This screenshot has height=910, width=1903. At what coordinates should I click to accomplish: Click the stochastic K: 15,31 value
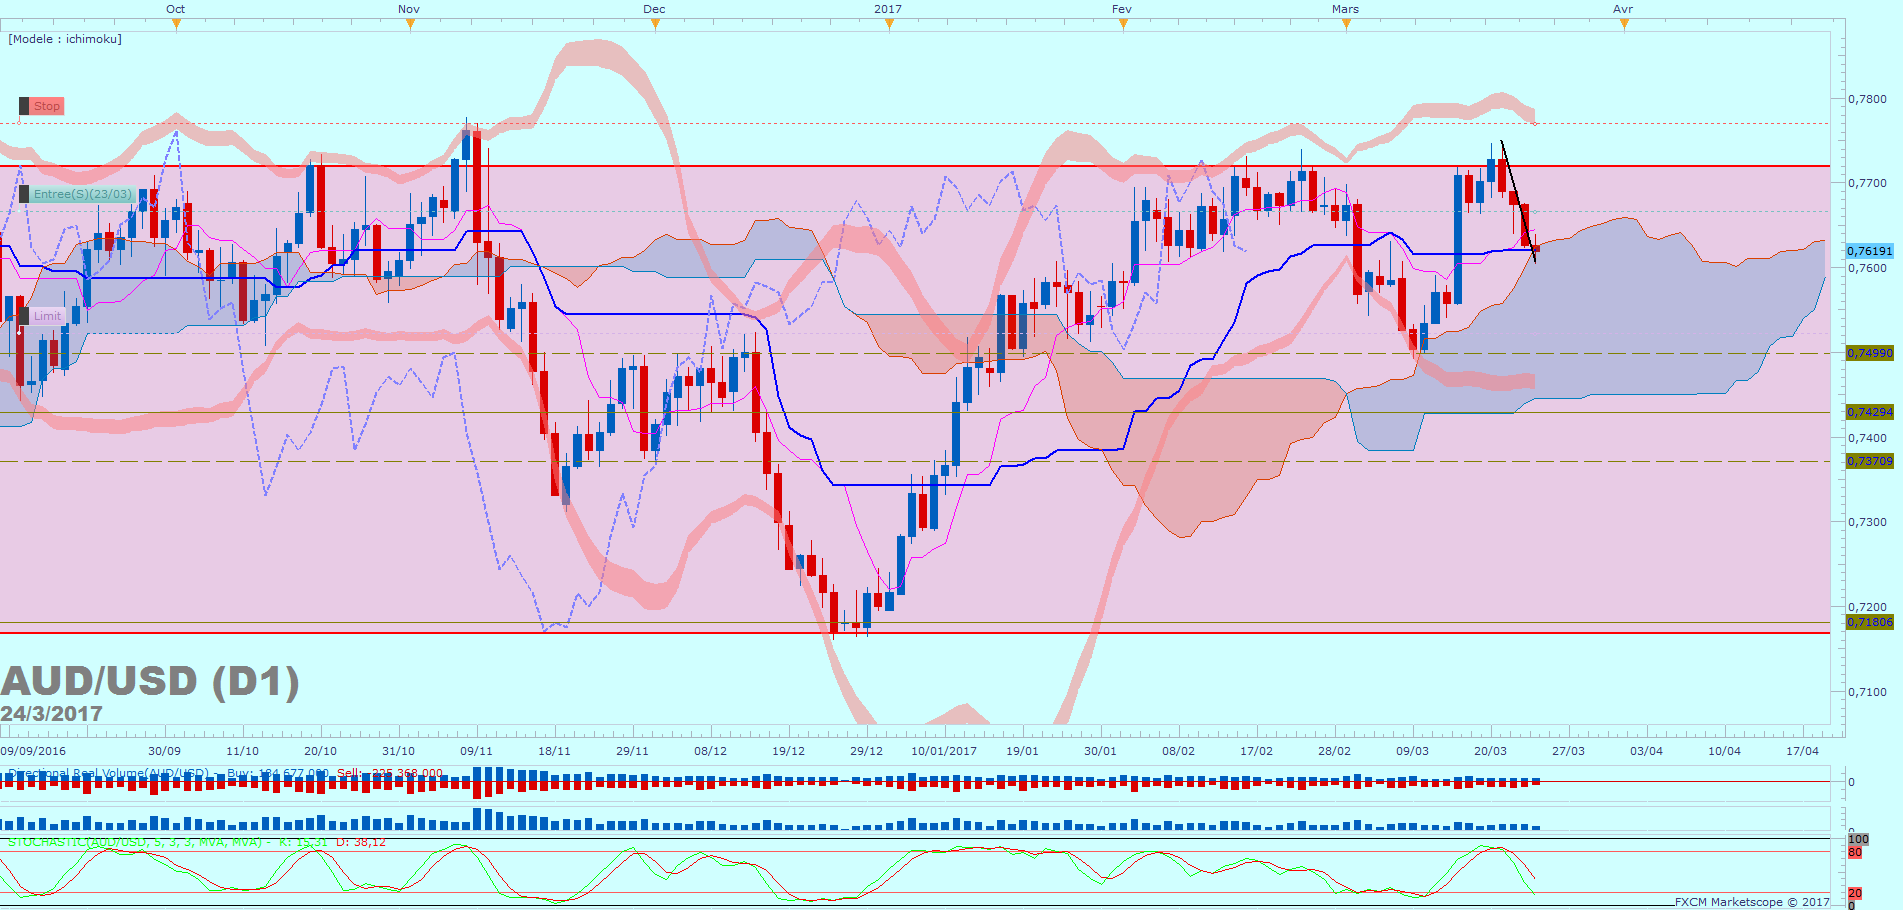(303, 842)
